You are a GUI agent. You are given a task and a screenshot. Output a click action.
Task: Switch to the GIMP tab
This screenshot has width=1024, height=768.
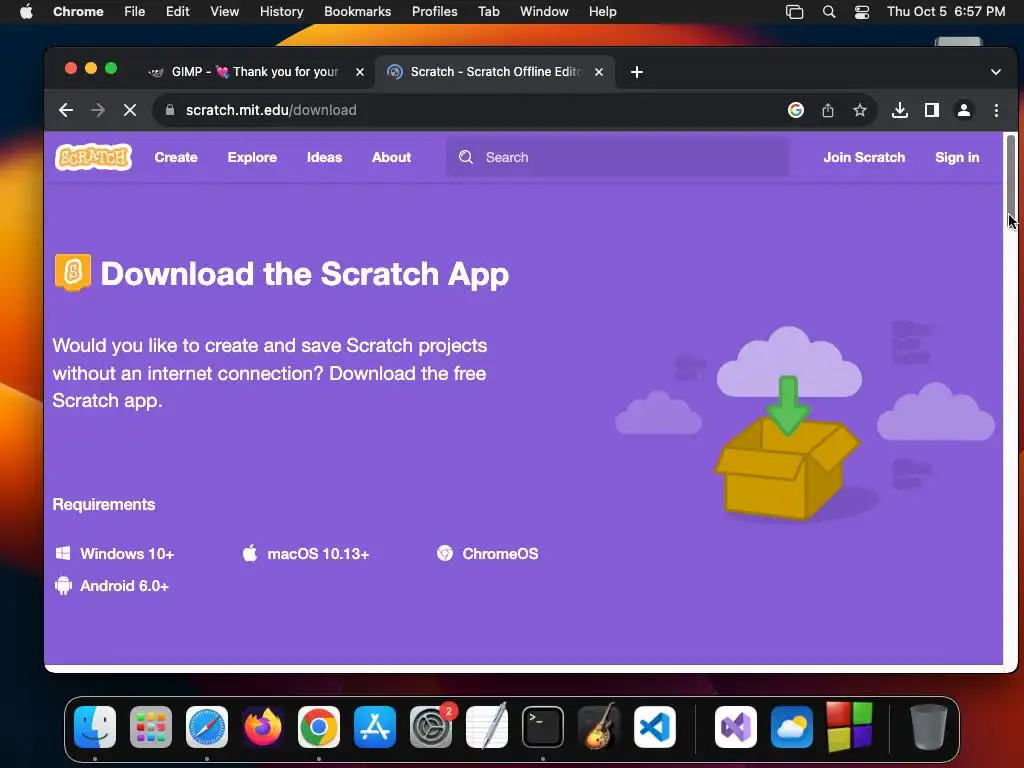(x=255, y=72)
